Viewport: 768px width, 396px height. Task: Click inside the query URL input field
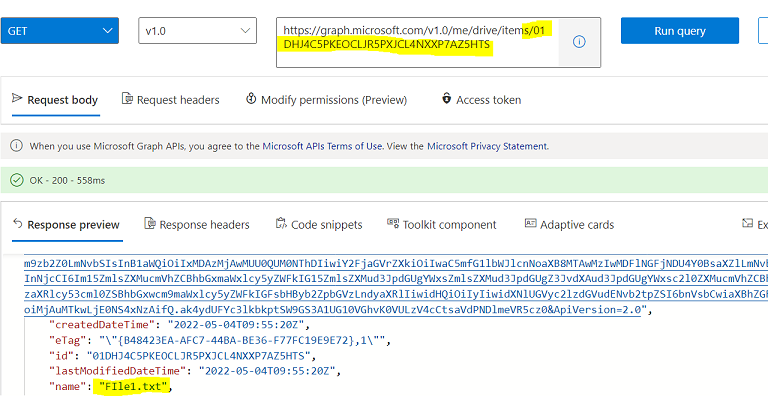(417, 43)
